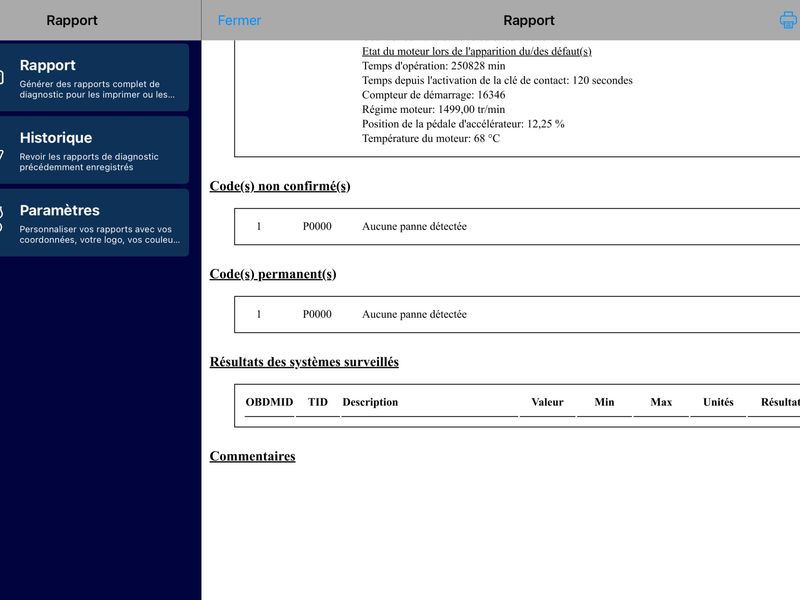Click the Unités column header
800x600 pixels.
(x=718, y=402)
